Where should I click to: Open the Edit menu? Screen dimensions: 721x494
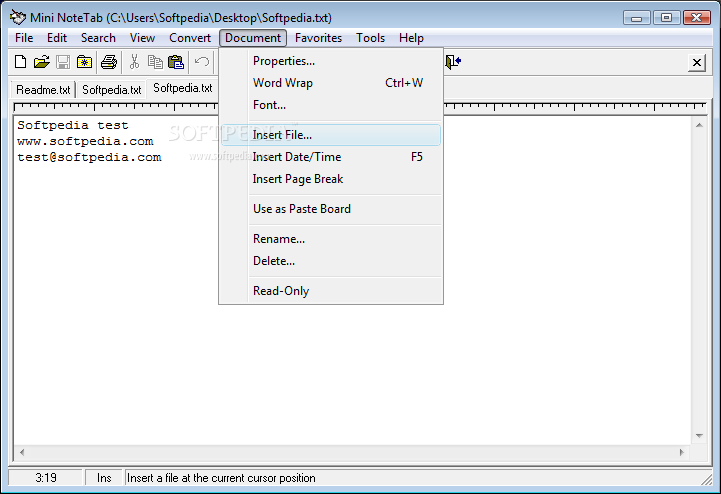(x=57, y=38)
